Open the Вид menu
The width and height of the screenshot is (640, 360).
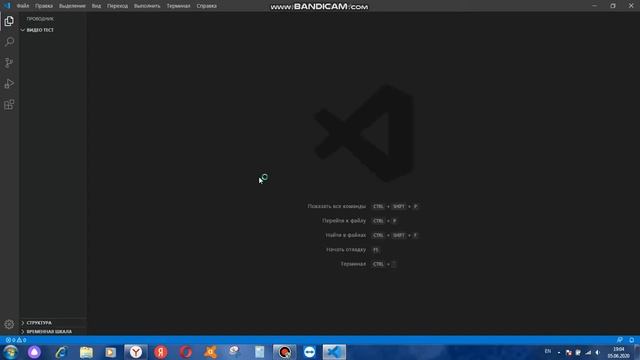click(x=96, y=6)
